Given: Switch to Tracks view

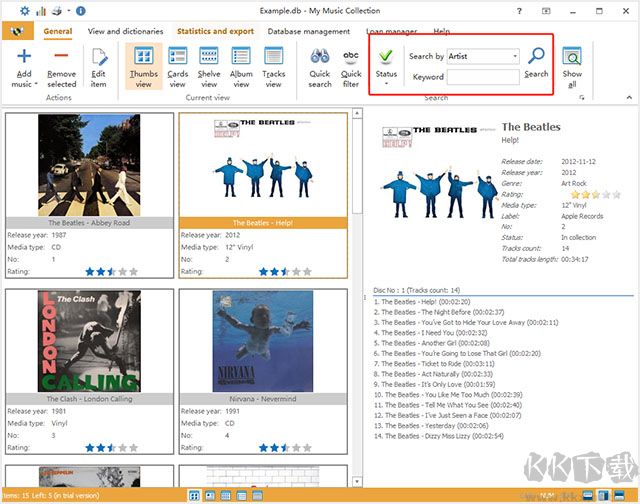Looking at the screenshot, I should pyautogui.click(x=273, y=66).
